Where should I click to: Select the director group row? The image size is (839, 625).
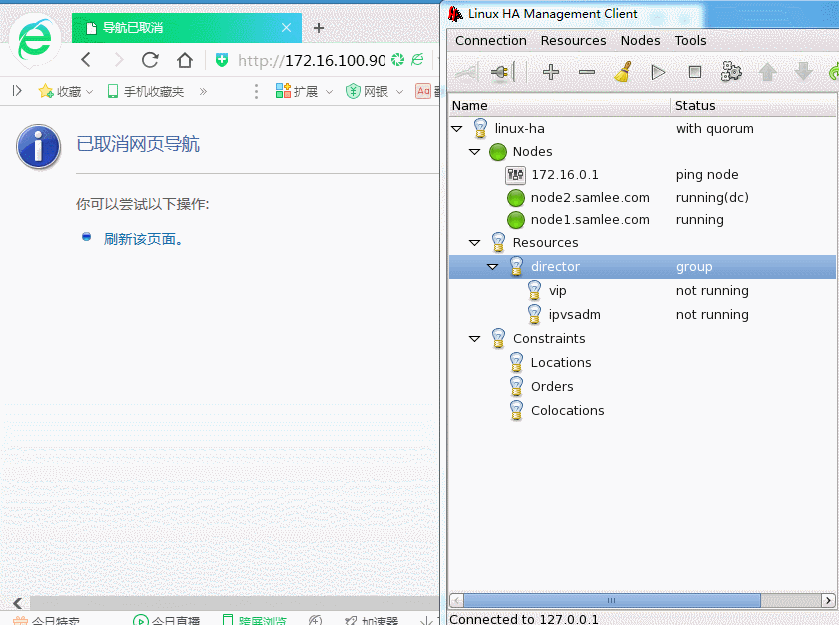642,266
